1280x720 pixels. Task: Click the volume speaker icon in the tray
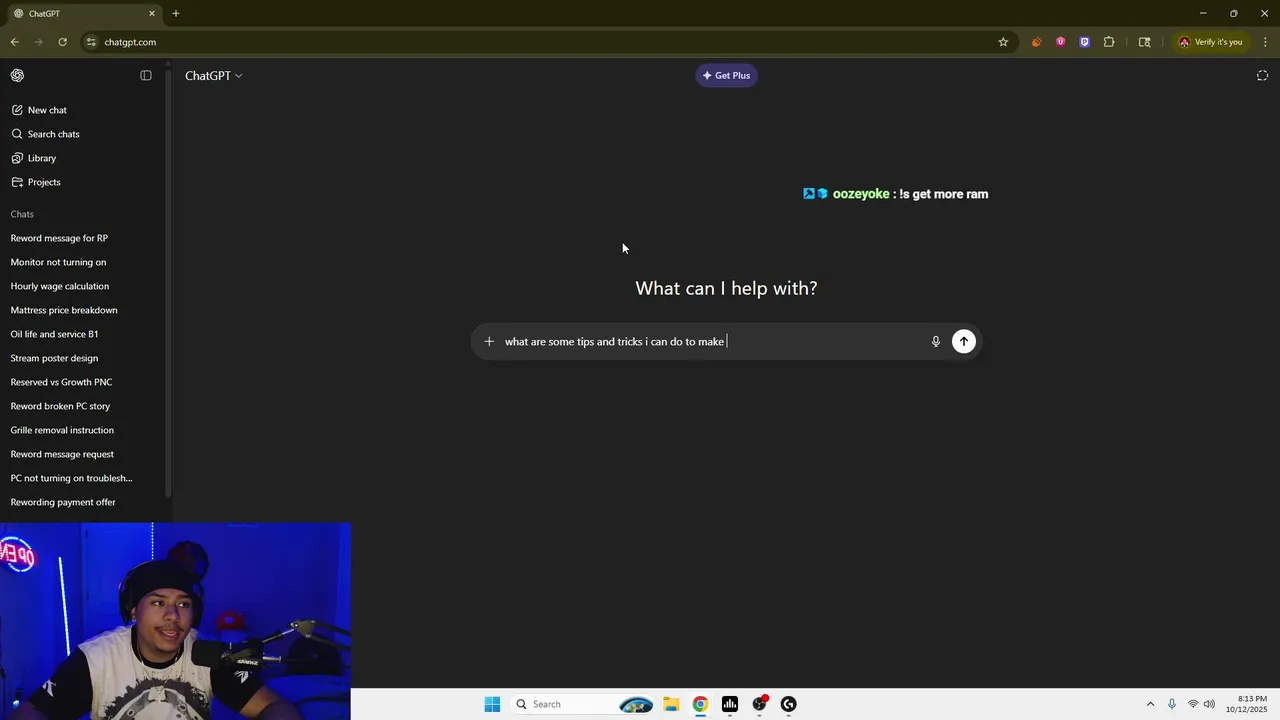1210,704
